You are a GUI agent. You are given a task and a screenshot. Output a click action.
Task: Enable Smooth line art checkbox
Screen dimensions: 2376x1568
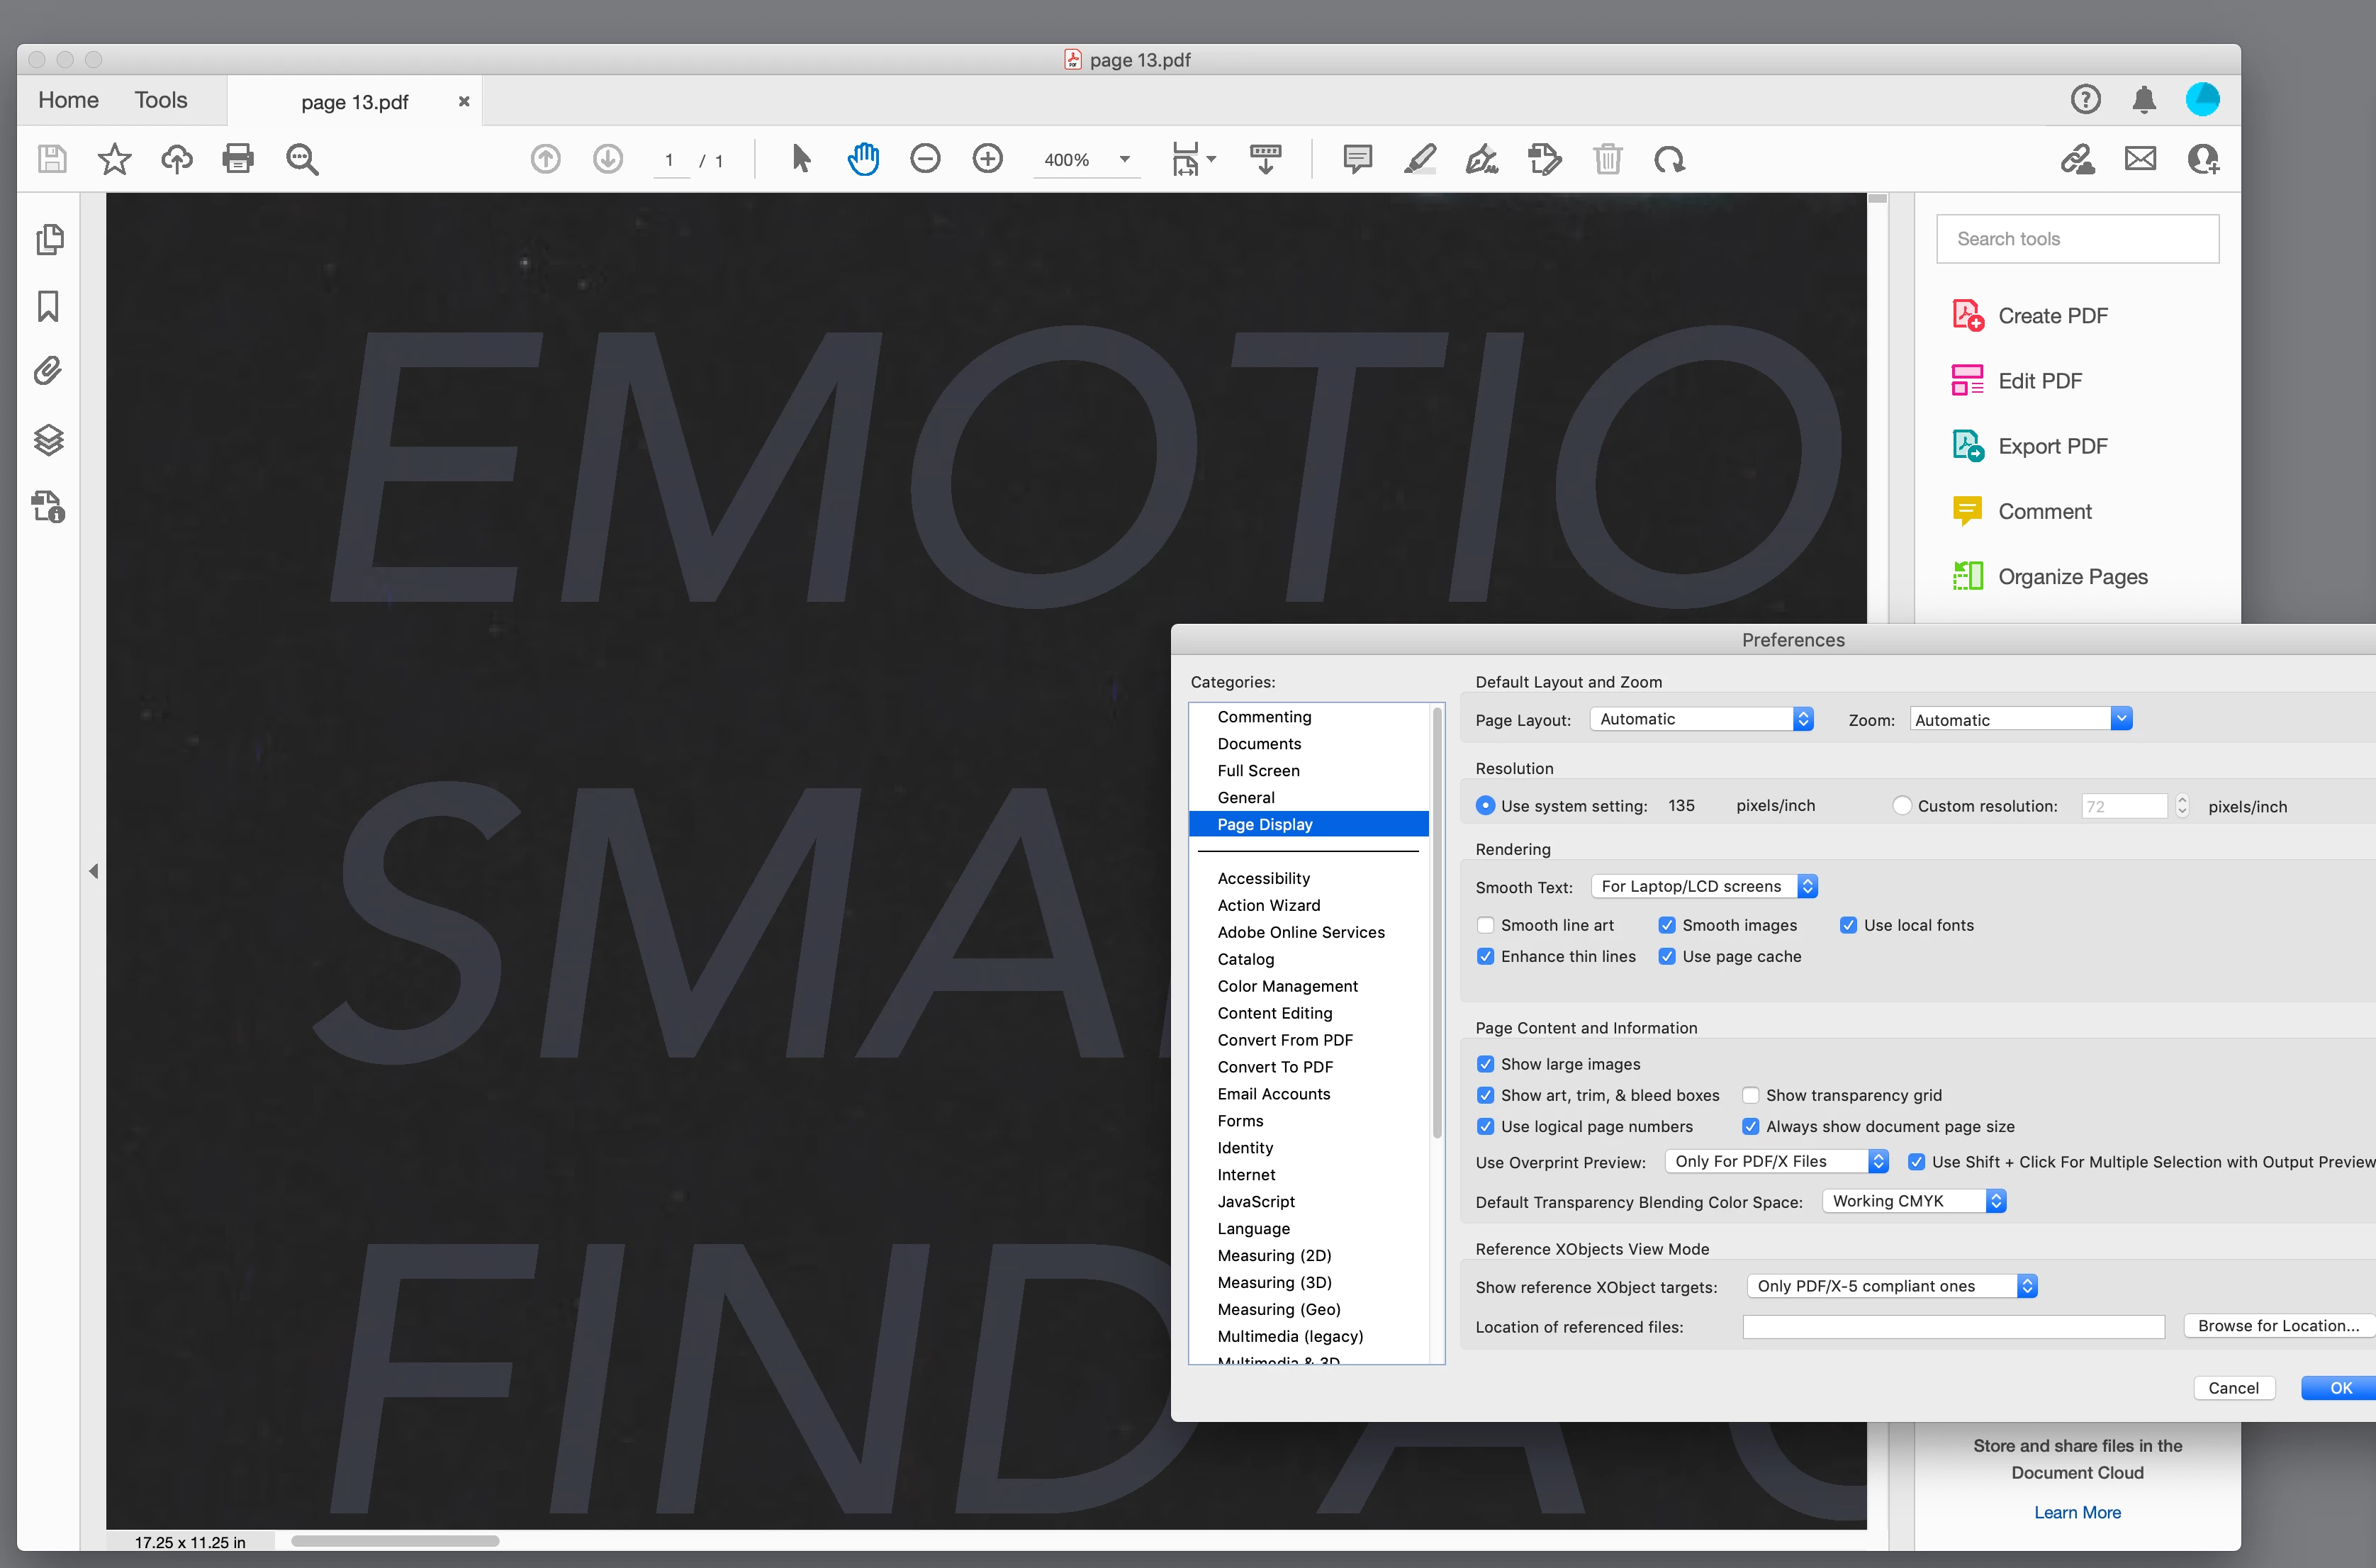pyautogui.click(x=1486, y=925)
